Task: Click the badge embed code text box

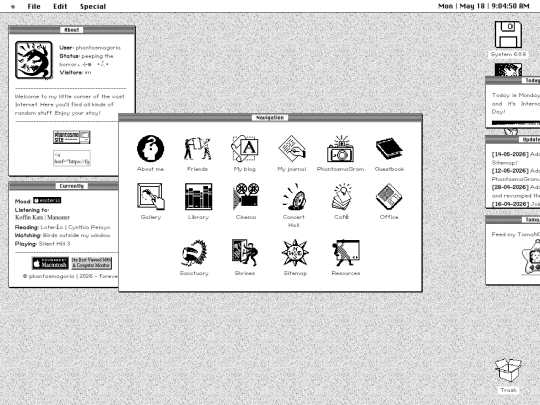Action: pyautogui.click(x=72, y=158)
